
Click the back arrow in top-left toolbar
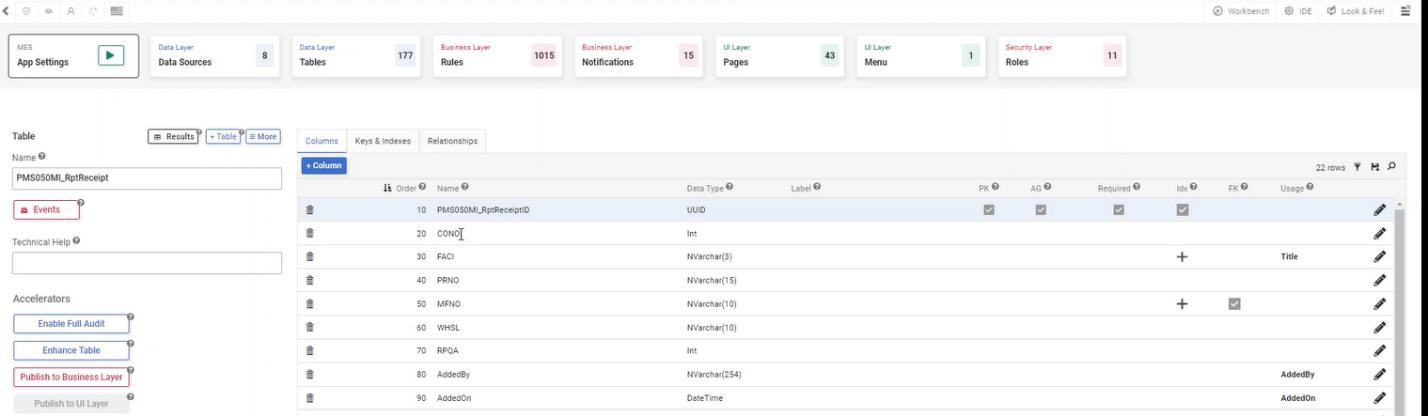point(8,10)
